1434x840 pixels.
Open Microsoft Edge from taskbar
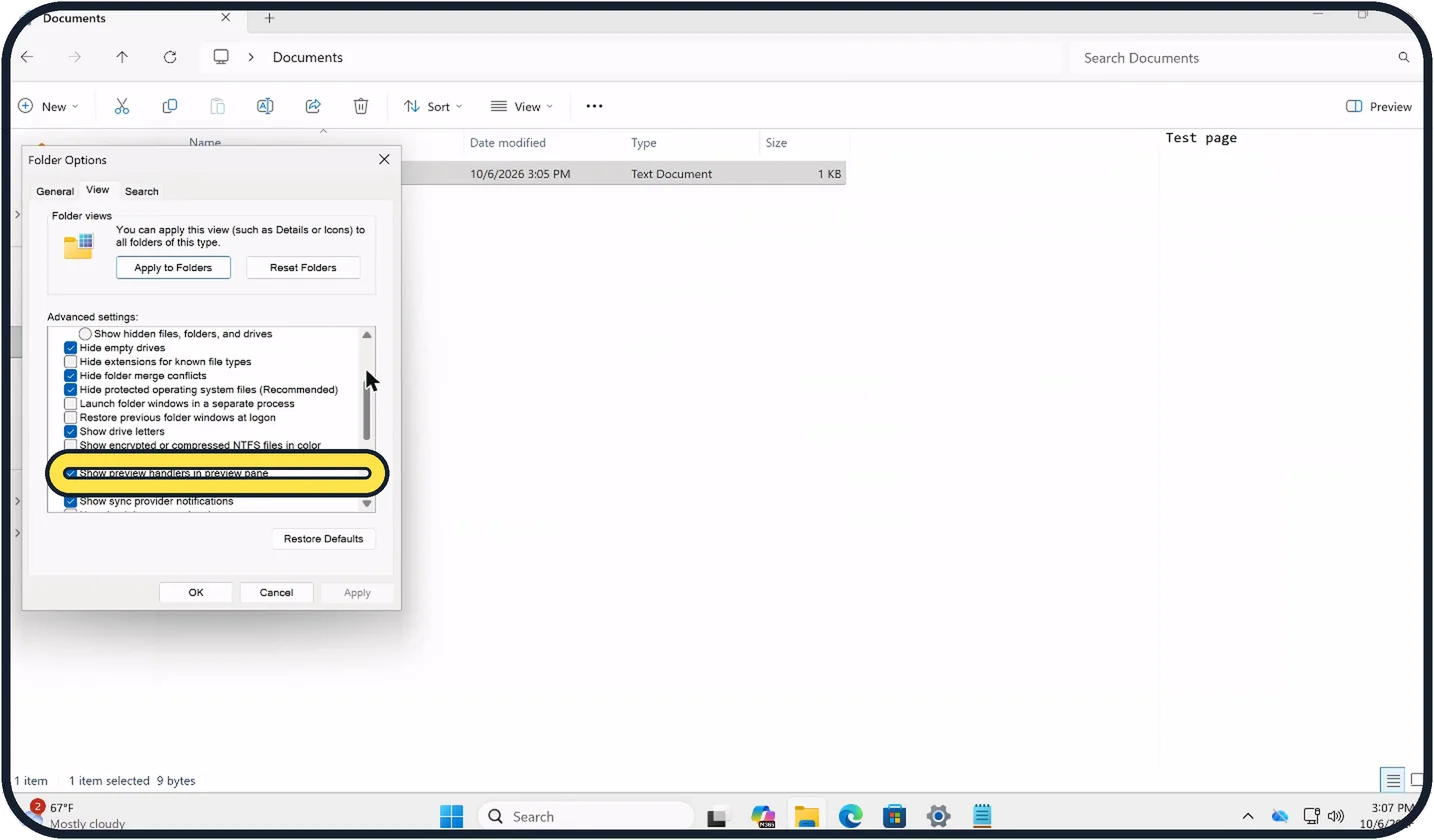pos(850,816)
